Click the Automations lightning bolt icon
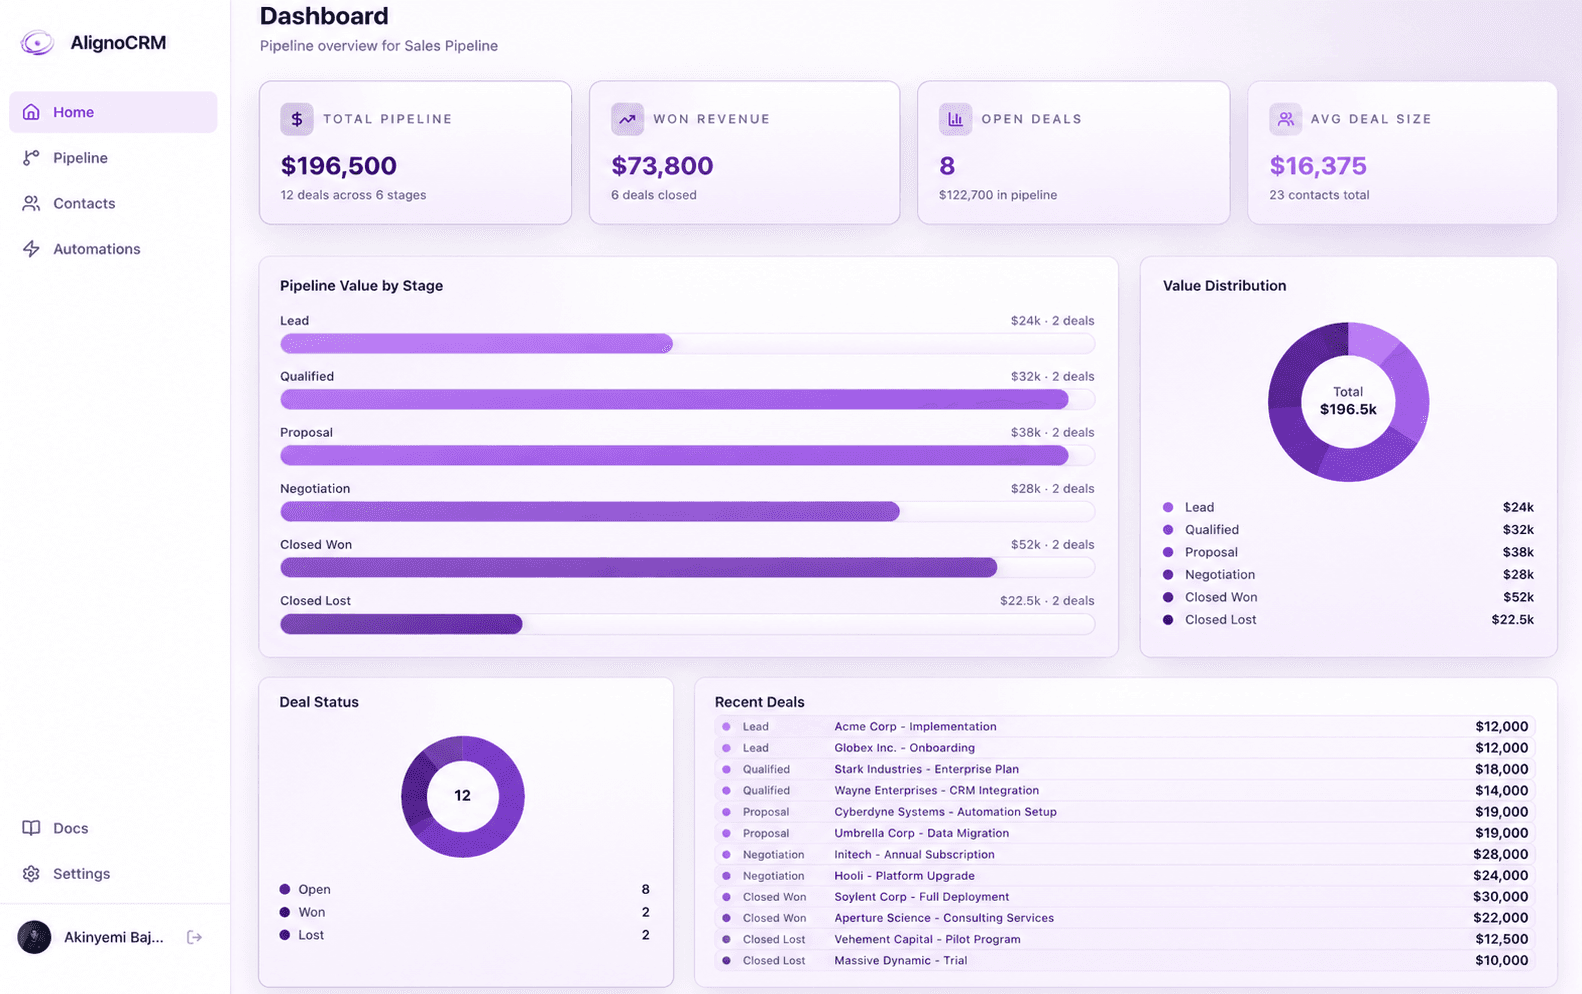This screenshot has height=994, width=1582. 31,249
